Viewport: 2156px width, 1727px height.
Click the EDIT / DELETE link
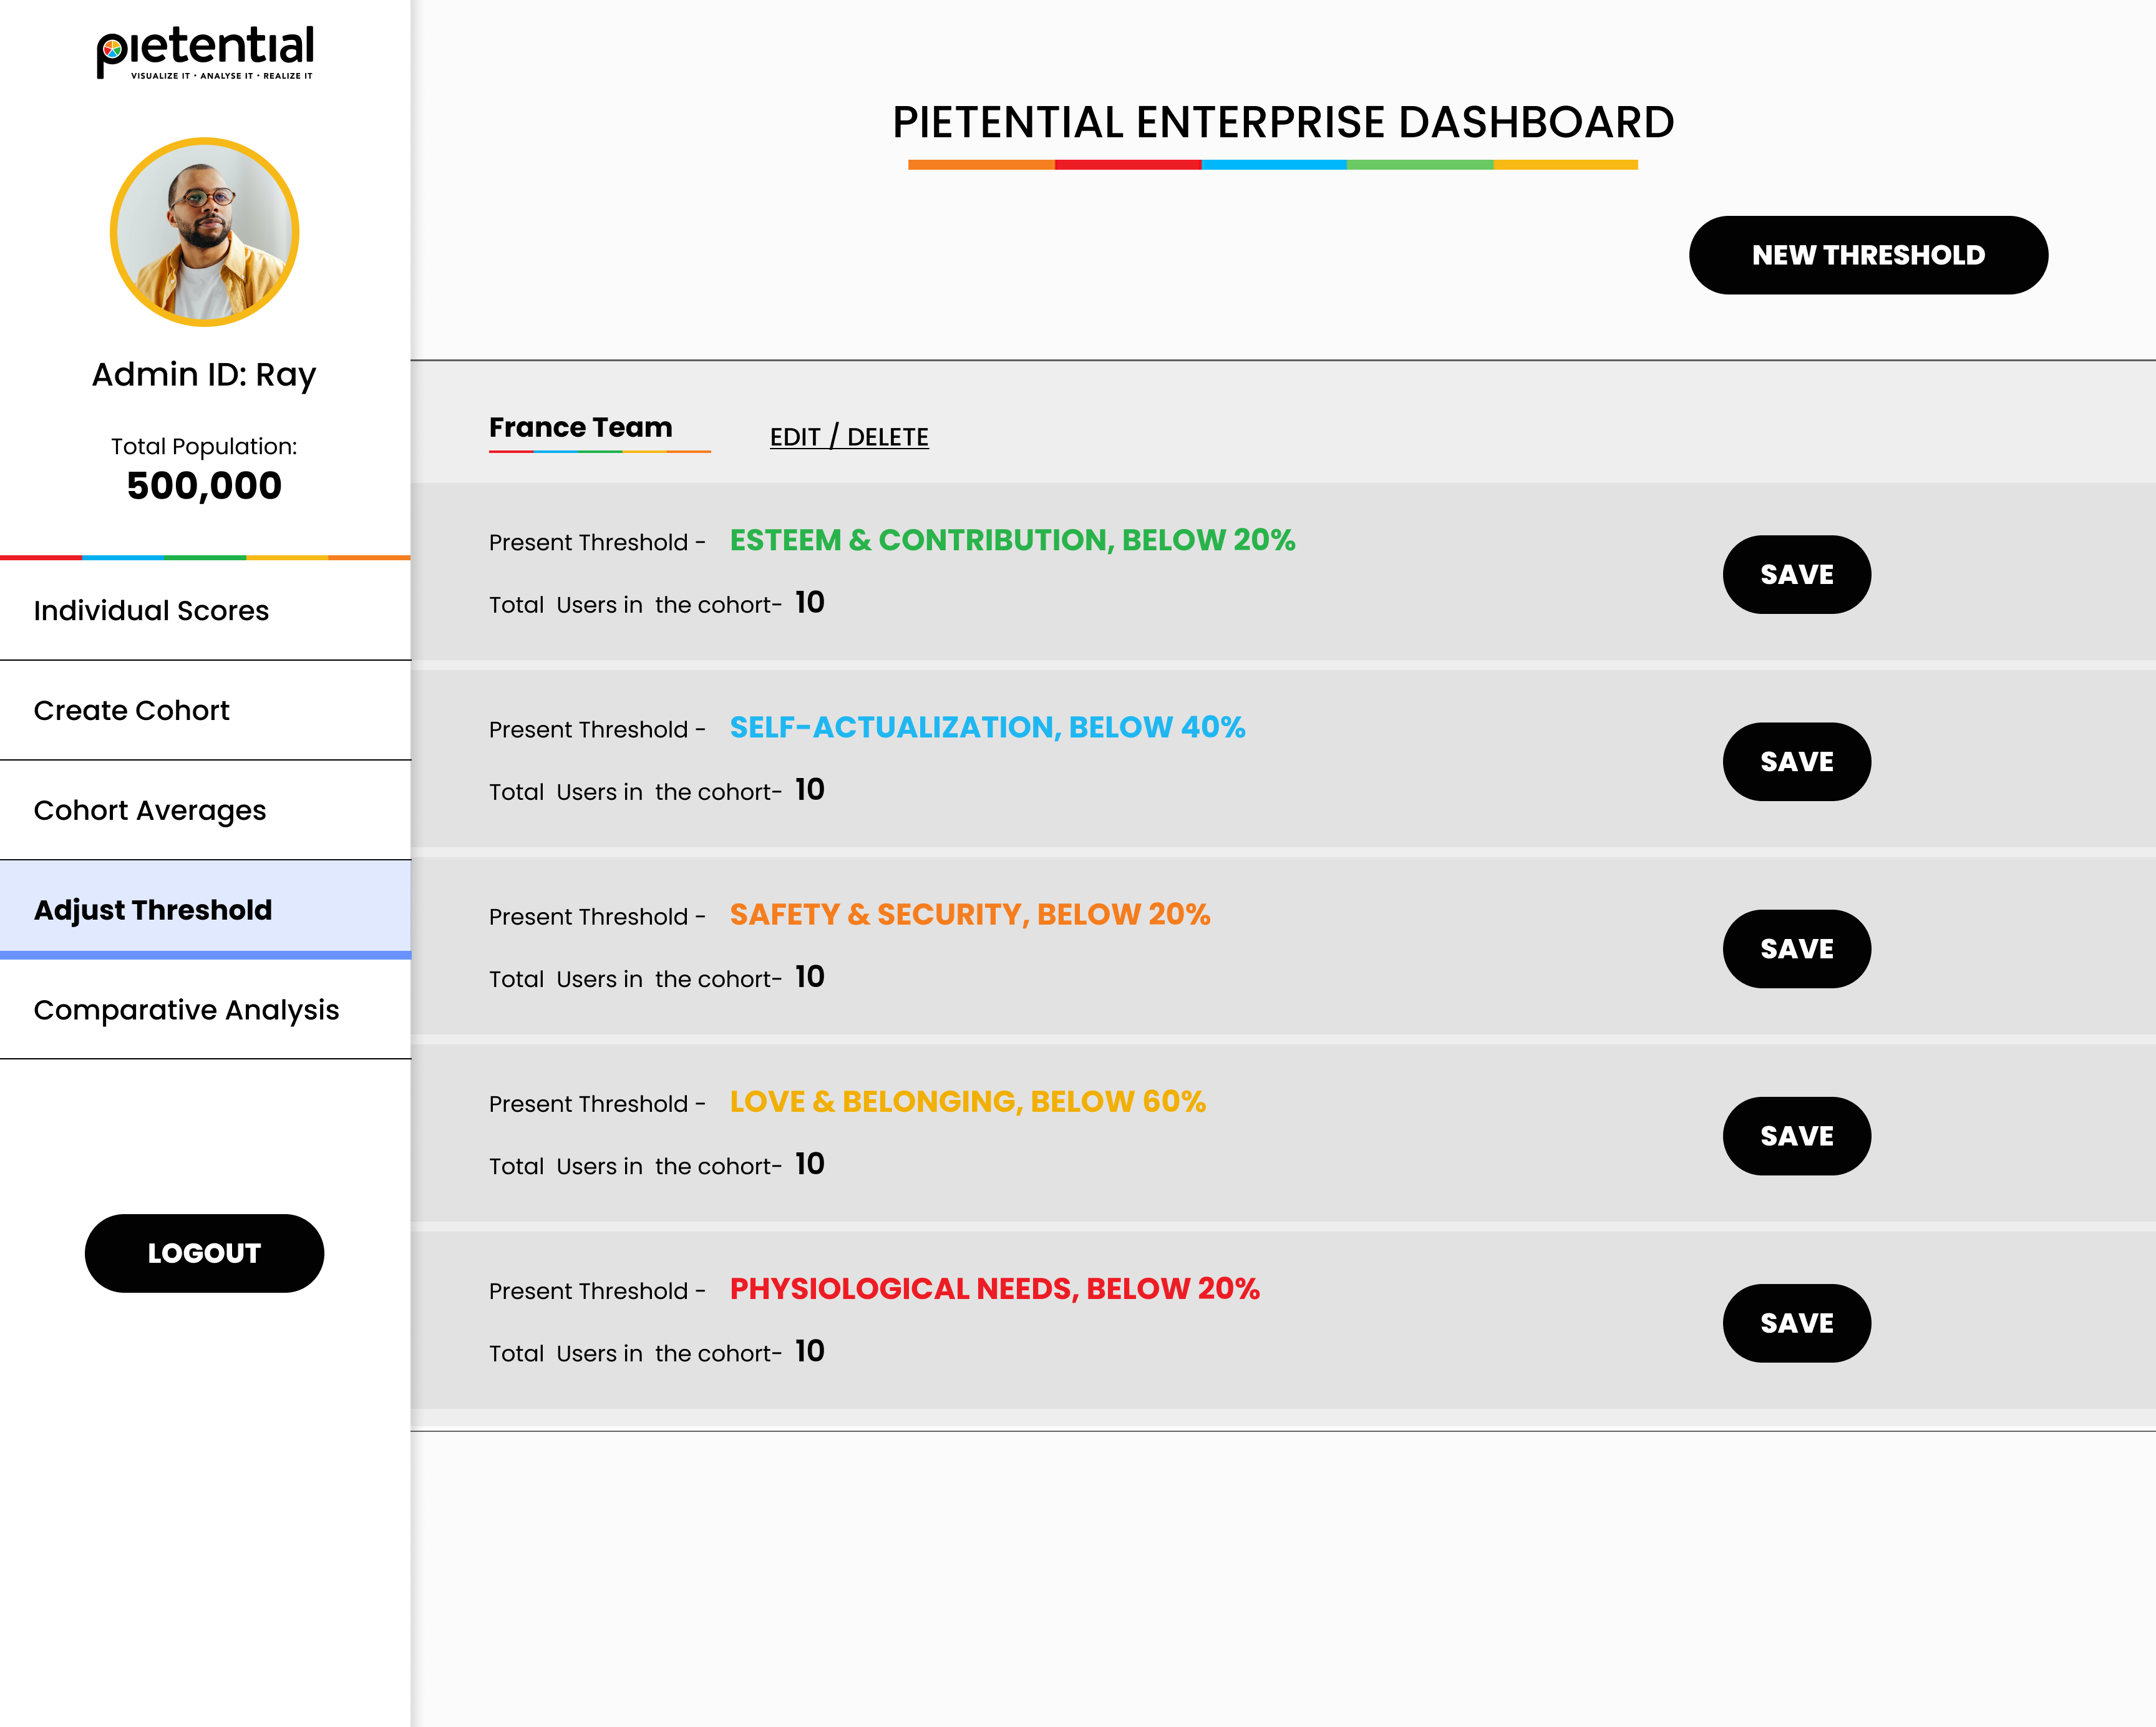pos(848,437)
